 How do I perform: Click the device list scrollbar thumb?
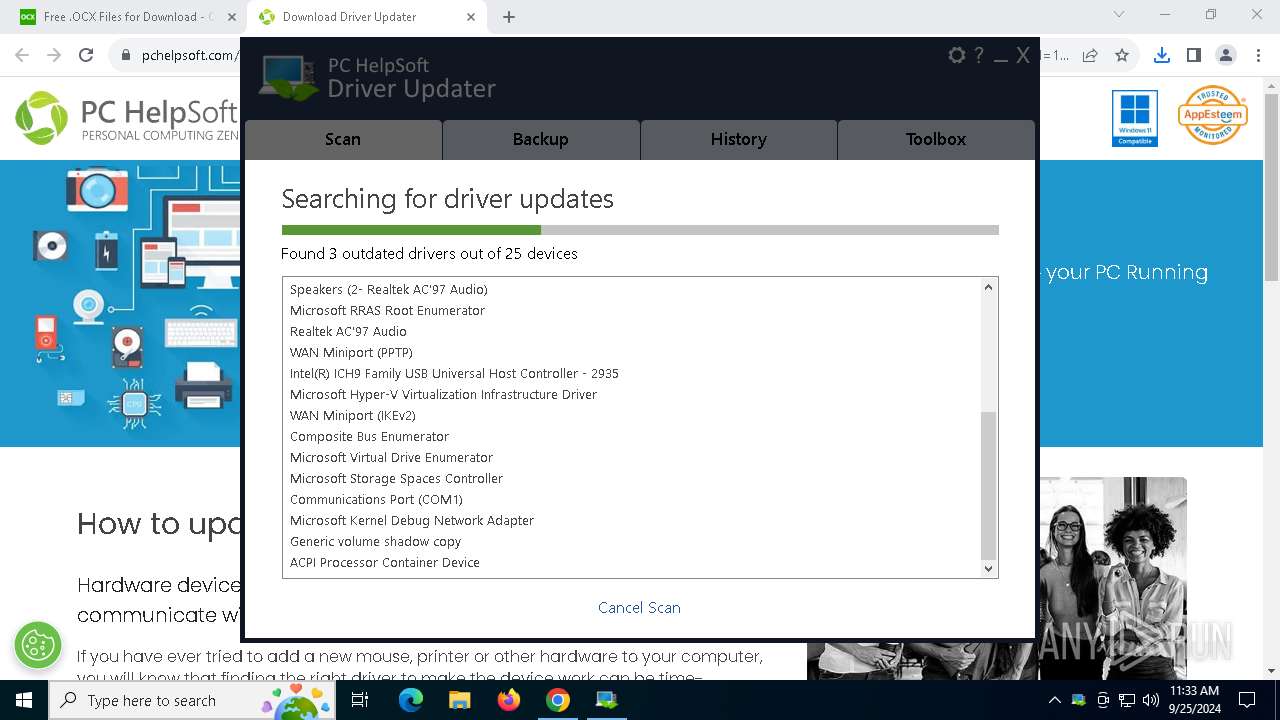click(x=988, y=485)
